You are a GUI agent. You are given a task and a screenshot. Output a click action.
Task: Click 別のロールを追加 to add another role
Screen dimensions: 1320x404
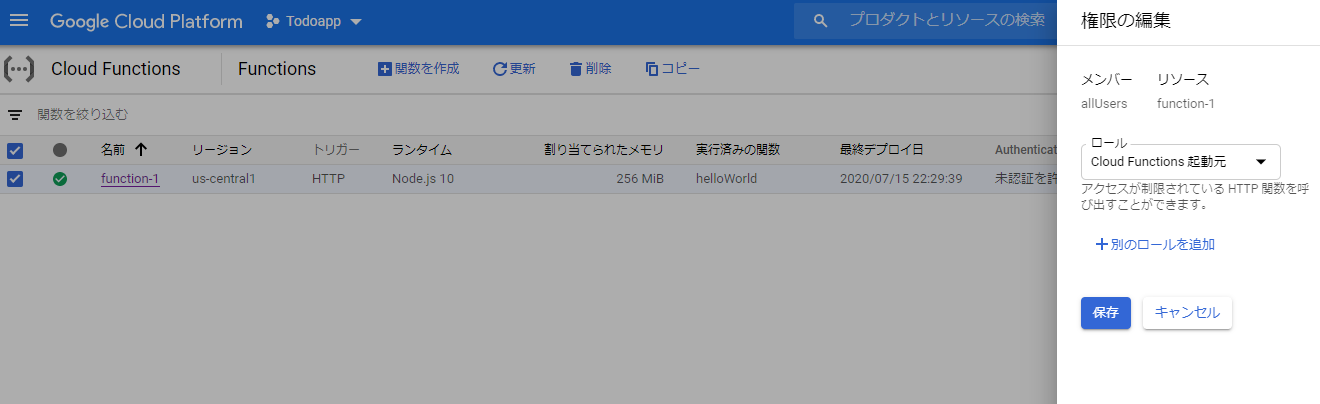coord(1155,244)
